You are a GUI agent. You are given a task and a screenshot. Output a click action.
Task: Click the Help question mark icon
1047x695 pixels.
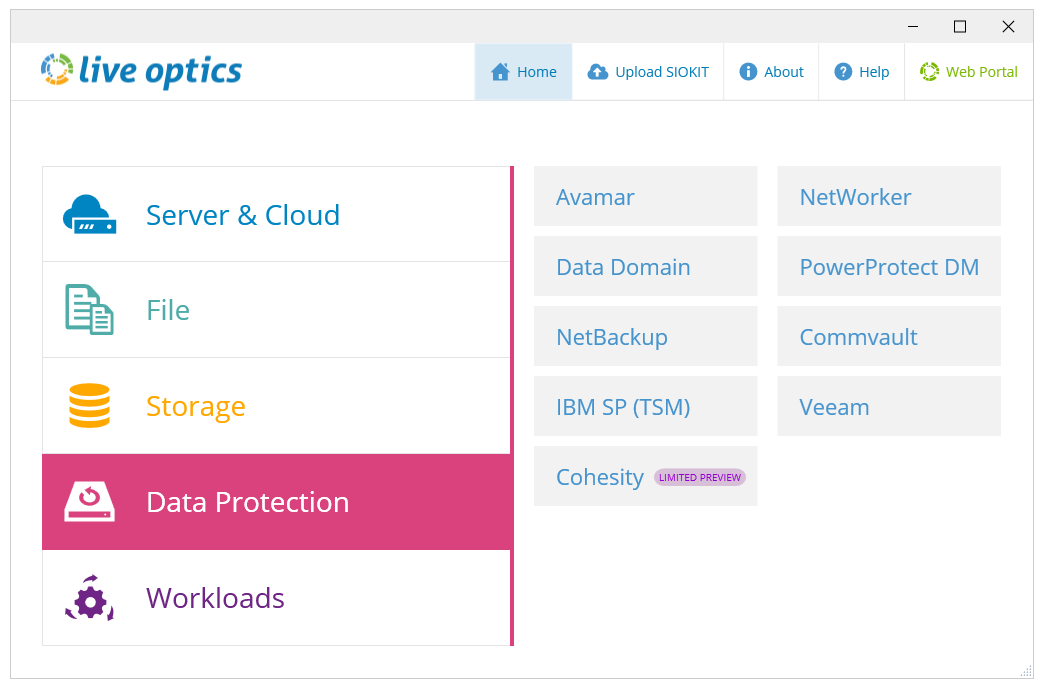843,71
